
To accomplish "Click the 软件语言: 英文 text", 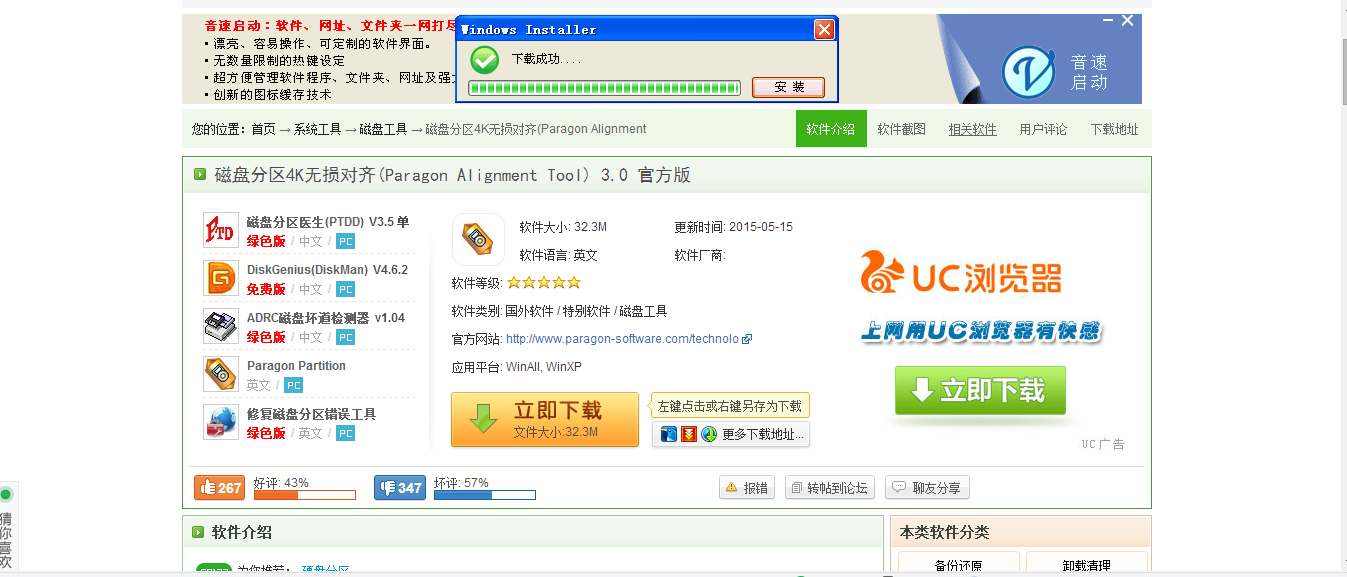I will click(558, 255).
